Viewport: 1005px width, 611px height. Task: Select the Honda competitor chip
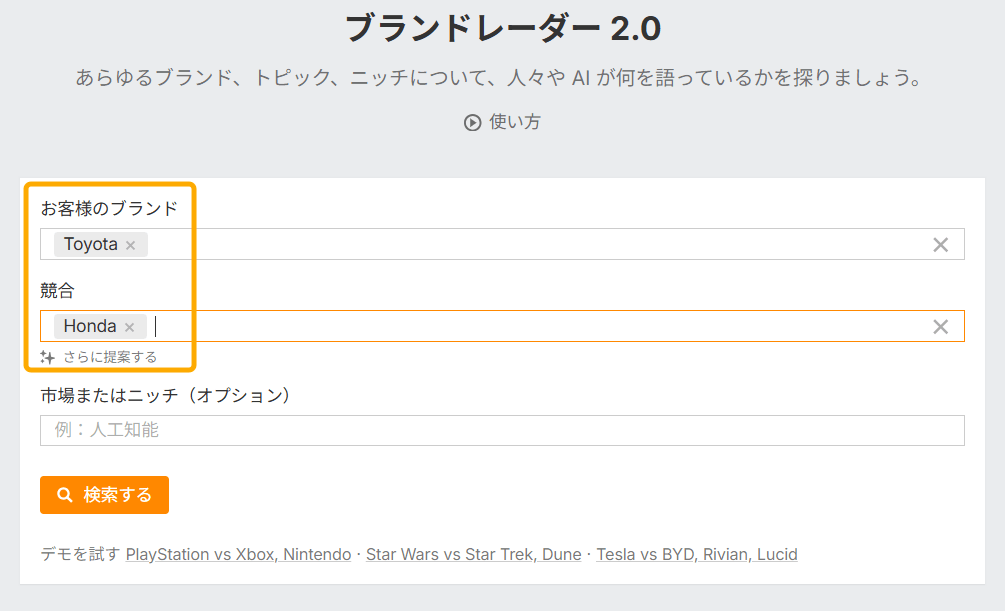[89, 327]
